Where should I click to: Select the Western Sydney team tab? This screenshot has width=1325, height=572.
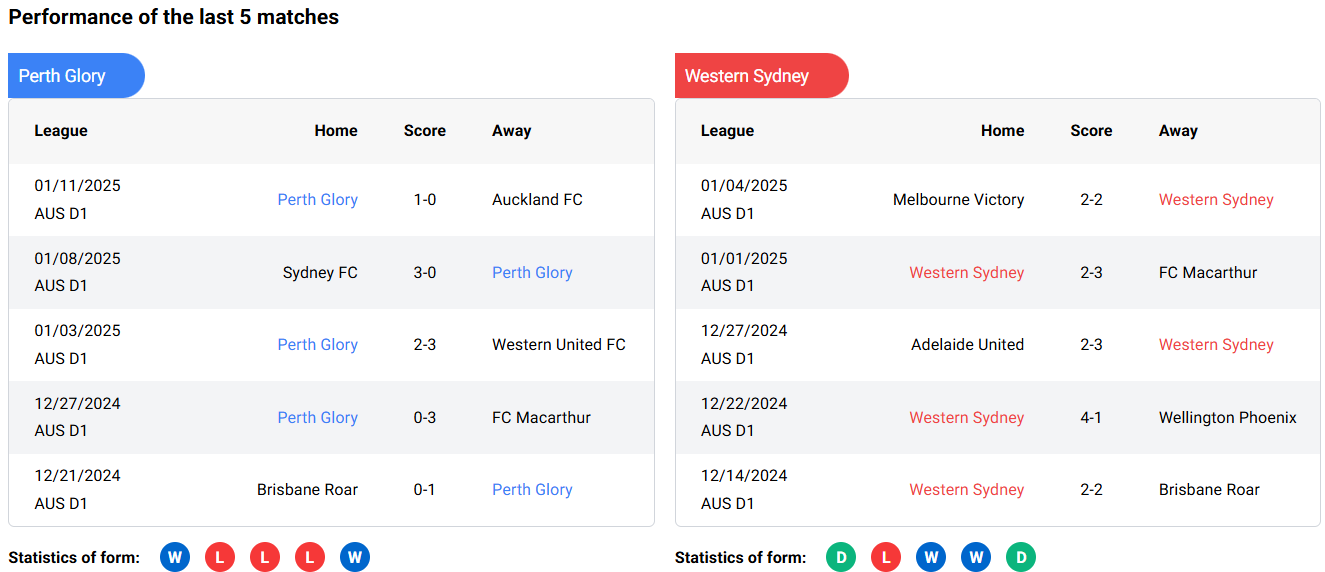point(760,76)
